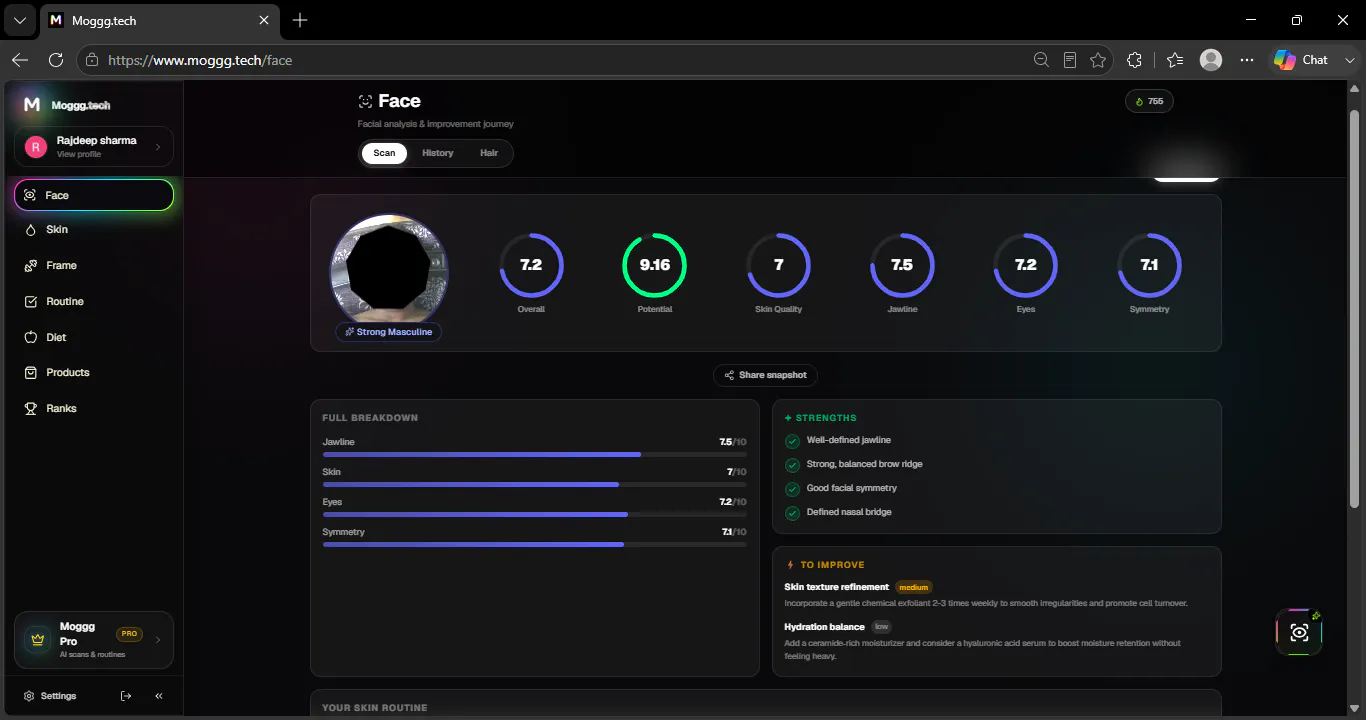Switch to the Hair tab

tap(489, 153)
